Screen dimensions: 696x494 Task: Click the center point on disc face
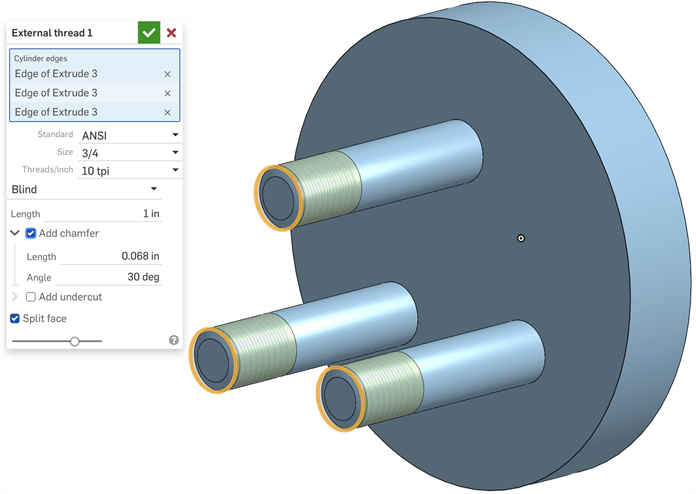(521, 238)
